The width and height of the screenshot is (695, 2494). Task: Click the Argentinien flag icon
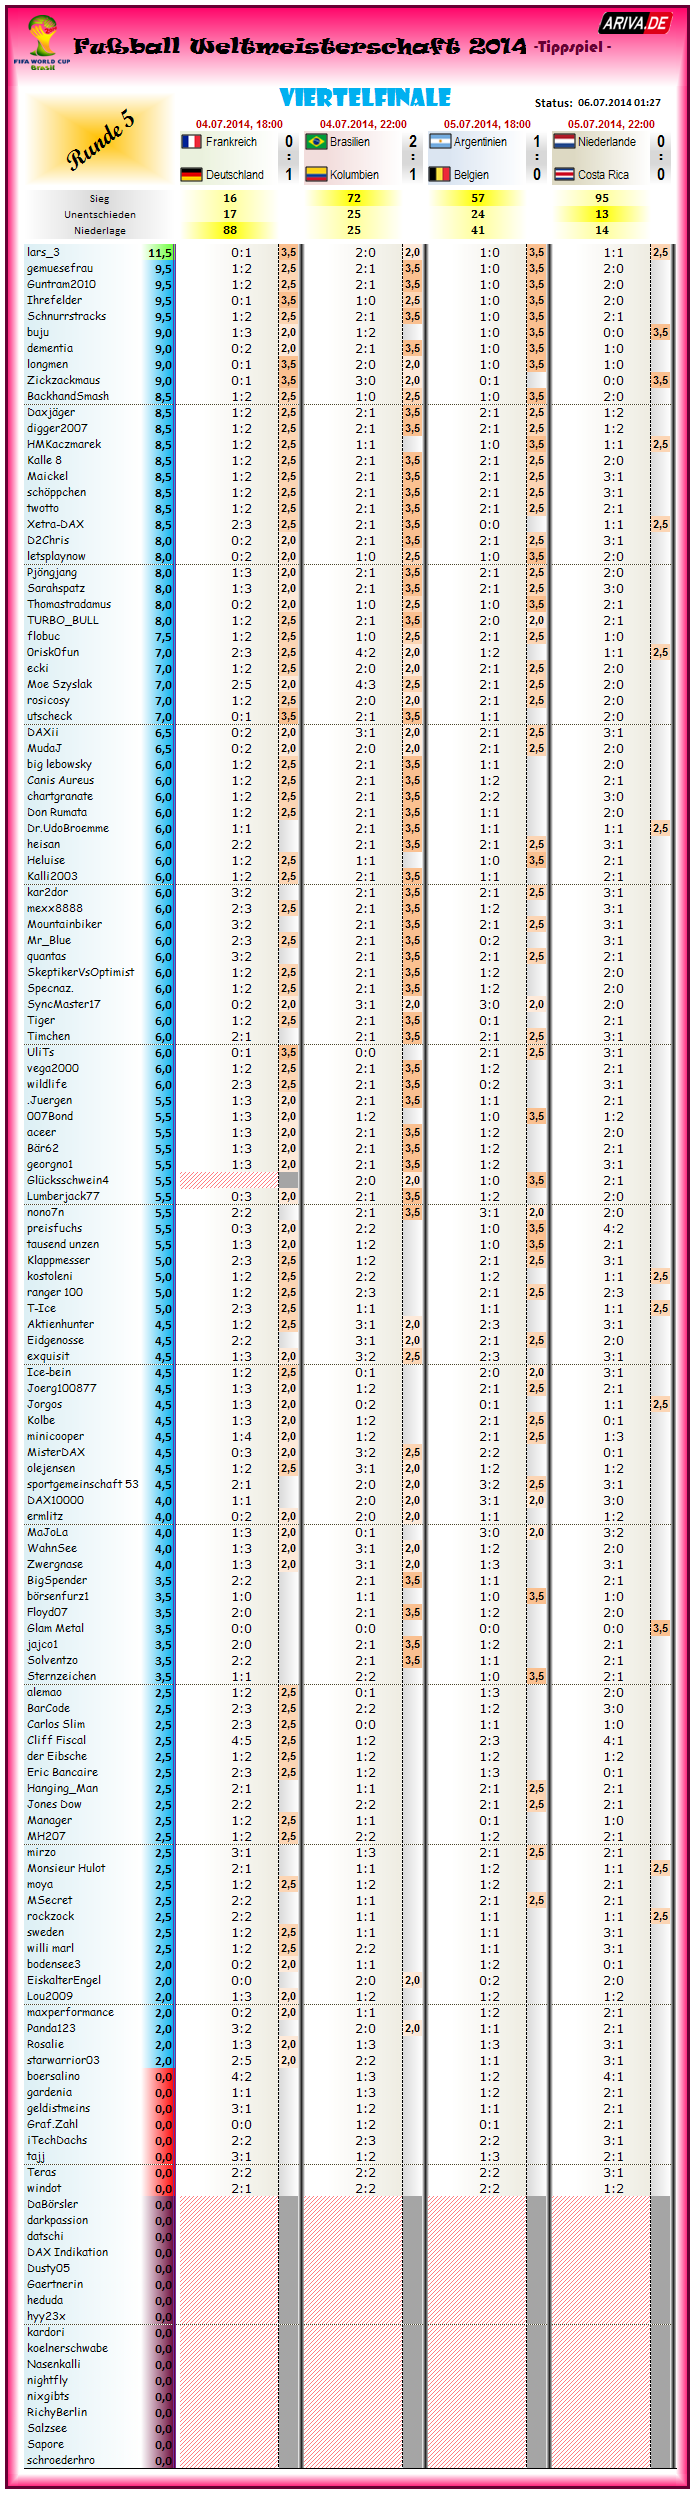click(440, 142)
